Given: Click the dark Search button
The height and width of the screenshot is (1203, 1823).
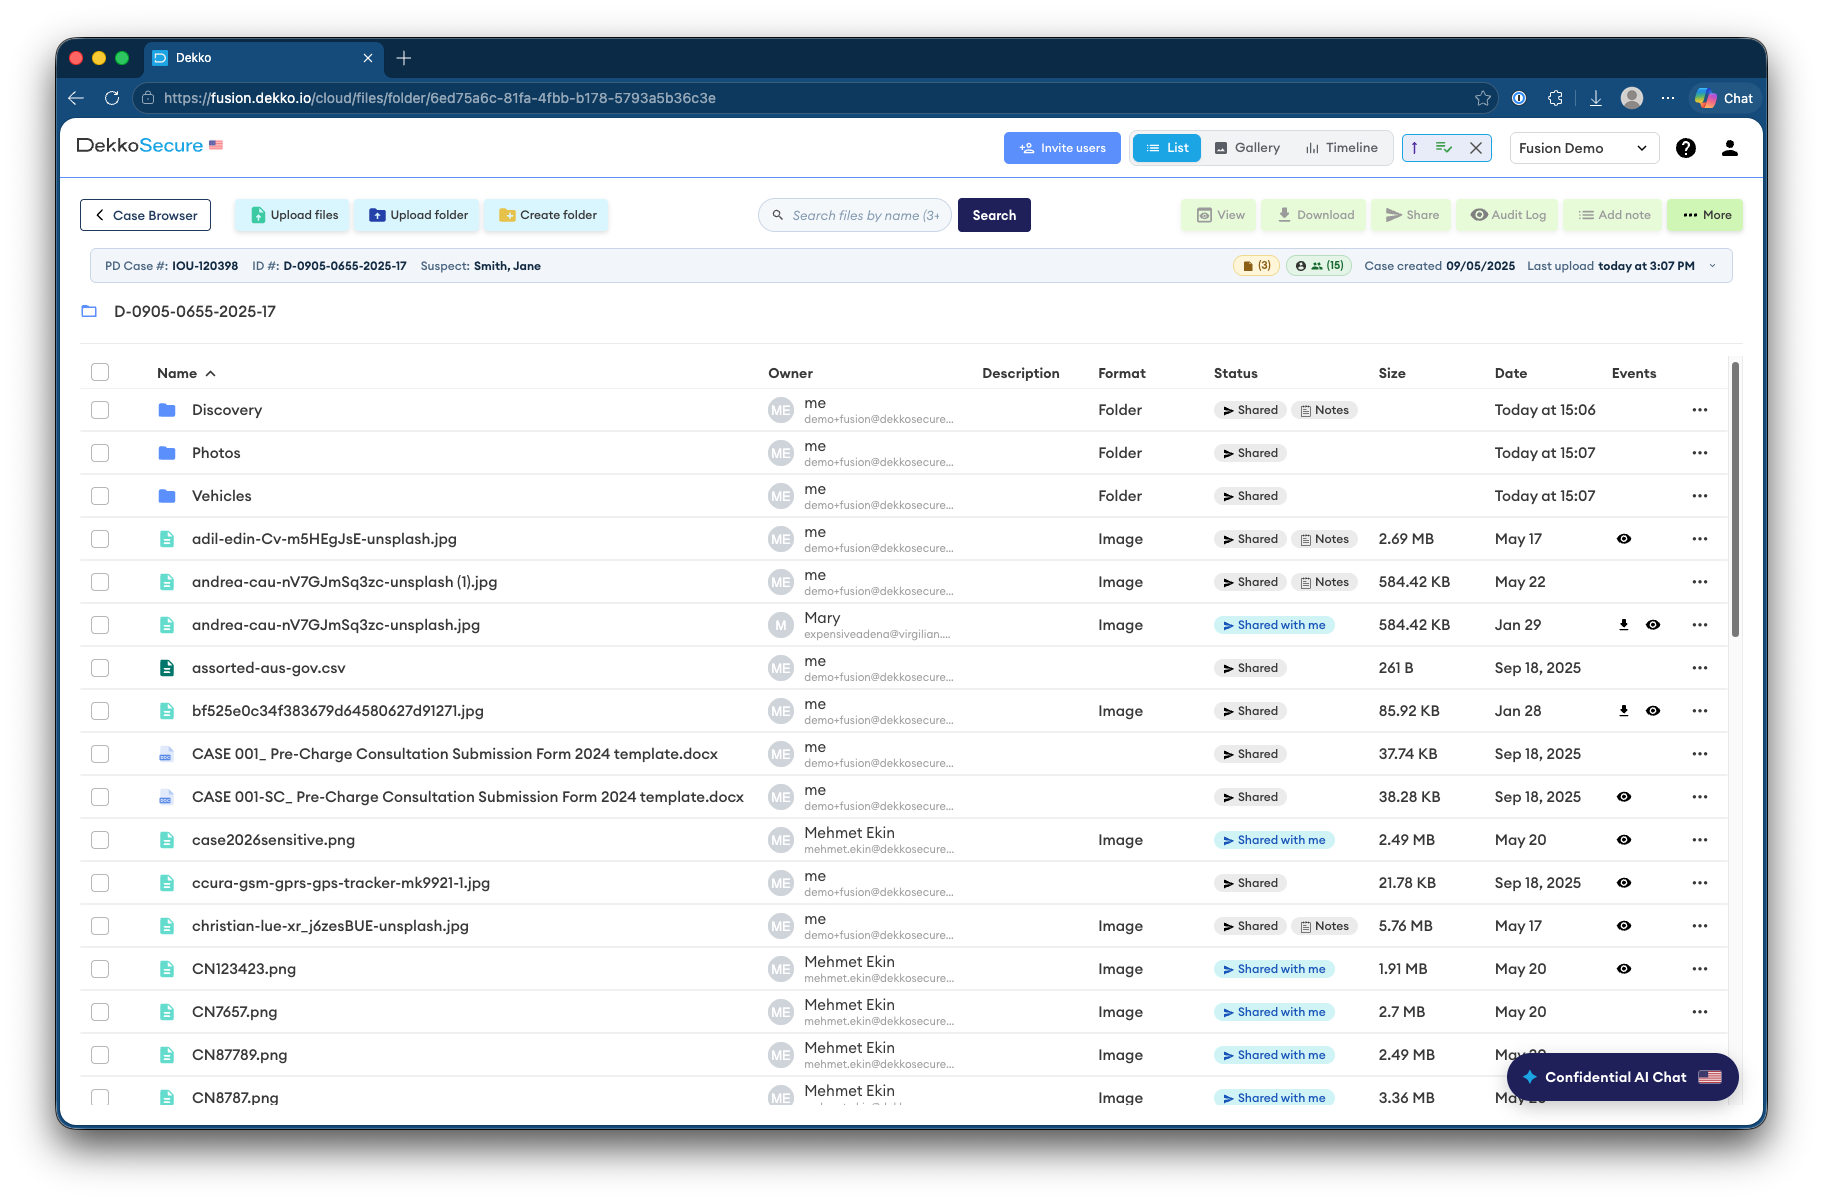Looking at the screenshot, I should tap(994, 215).
